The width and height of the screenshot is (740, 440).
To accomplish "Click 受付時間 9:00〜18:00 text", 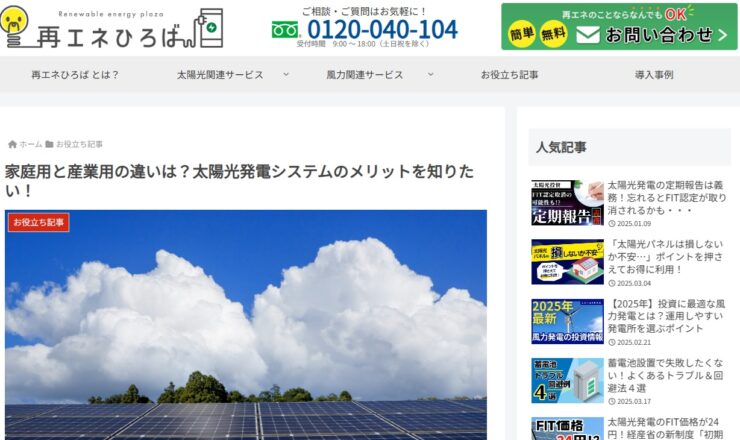I will (364, 44).
